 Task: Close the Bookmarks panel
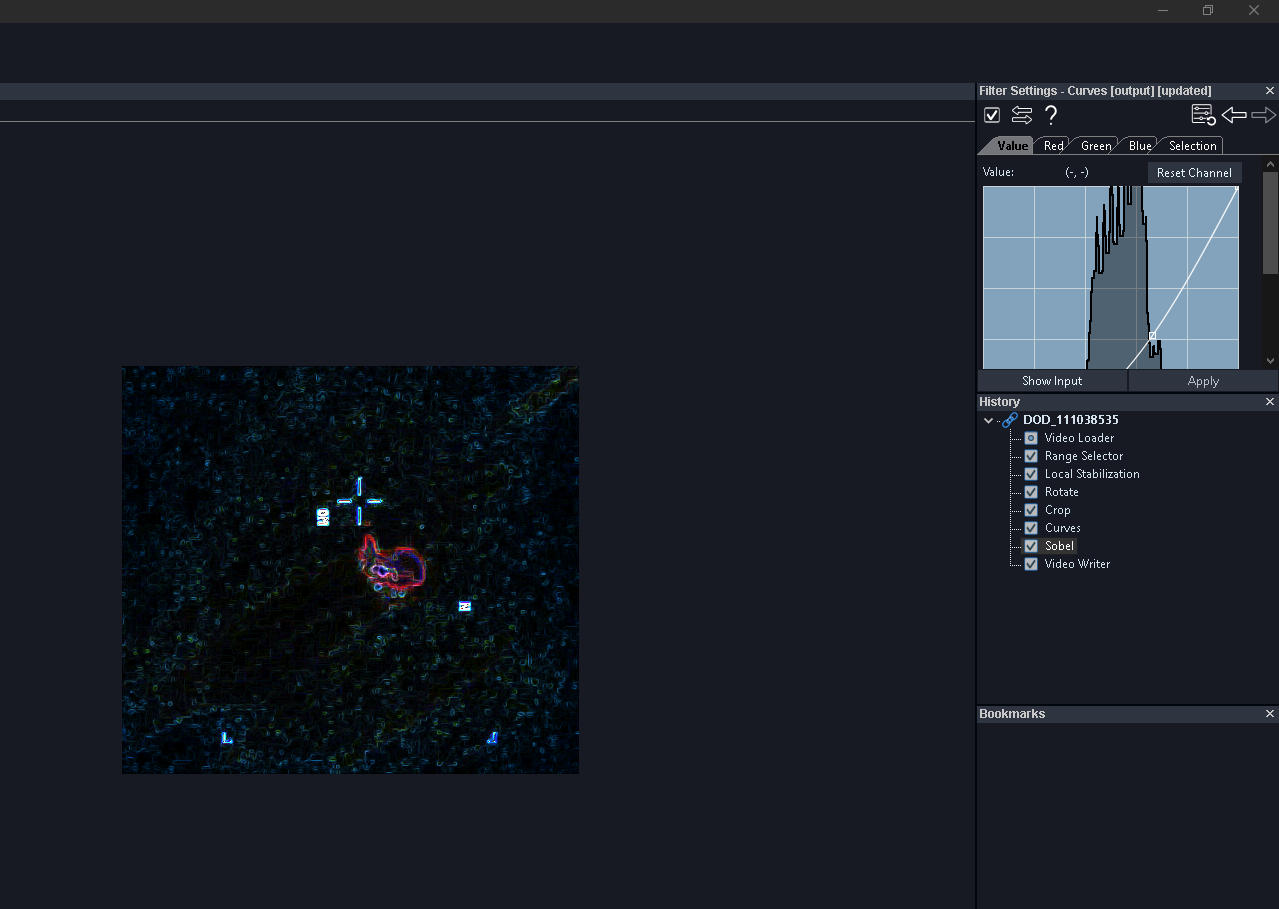[1270, 714]
